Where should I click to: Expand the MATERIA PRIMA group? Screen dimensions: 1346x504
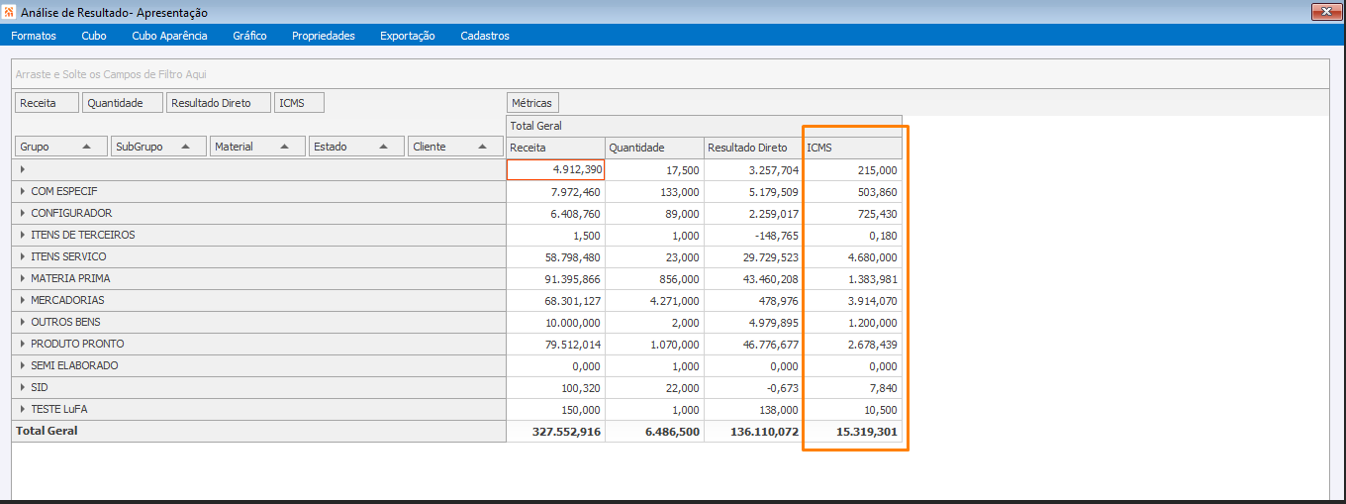tap(22, 278)
